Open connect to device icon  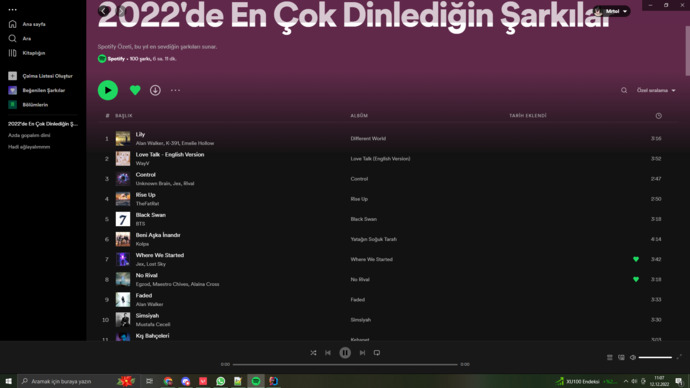[x=621, y=358]
